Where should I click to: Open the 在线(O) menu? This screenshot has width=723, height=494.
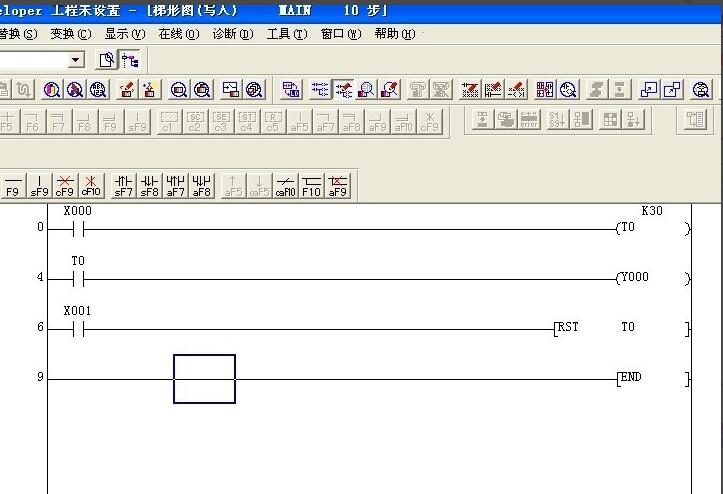coord(179,34)
